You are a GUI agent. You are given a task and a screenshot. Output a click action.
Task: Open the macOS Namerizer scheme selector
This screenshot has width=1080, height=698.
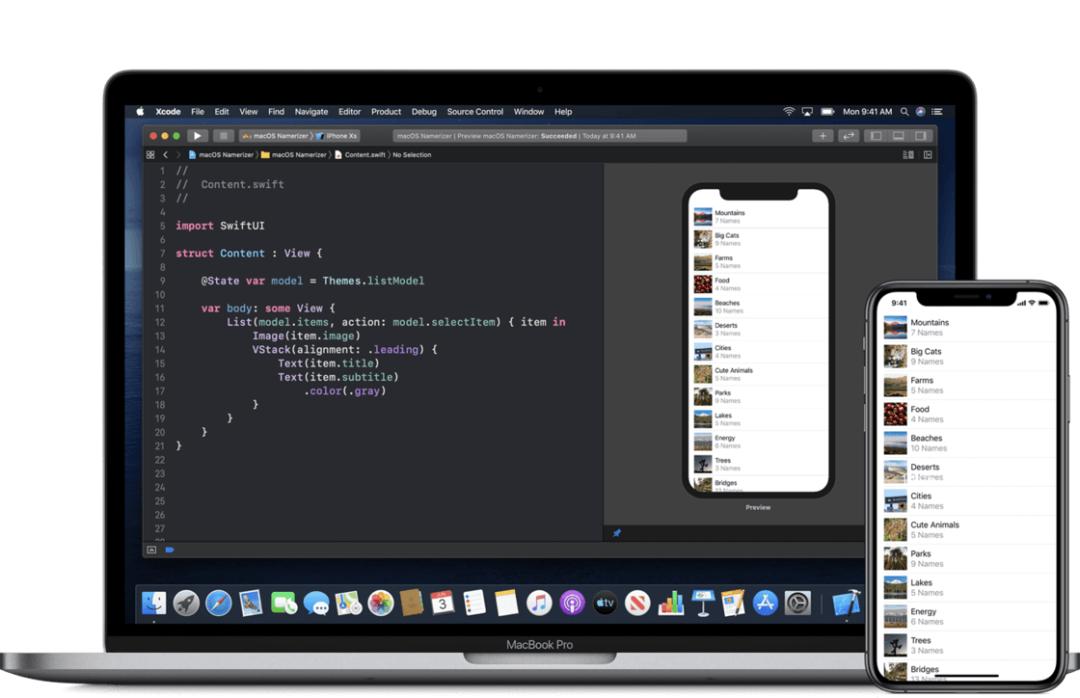(x=276, y=136)
